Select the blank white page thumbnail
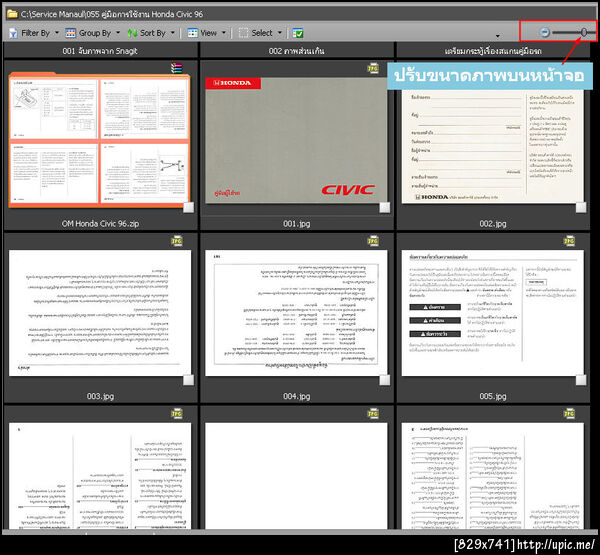This screenshot has height=555, width=600. tap(296, 476)
